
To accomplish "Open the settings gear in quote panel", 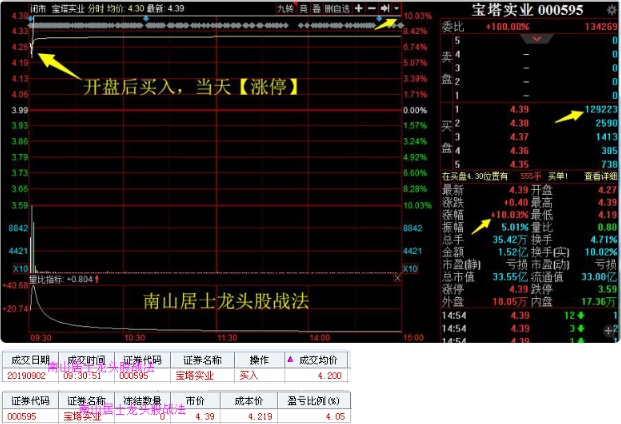I will click(611, 10).
